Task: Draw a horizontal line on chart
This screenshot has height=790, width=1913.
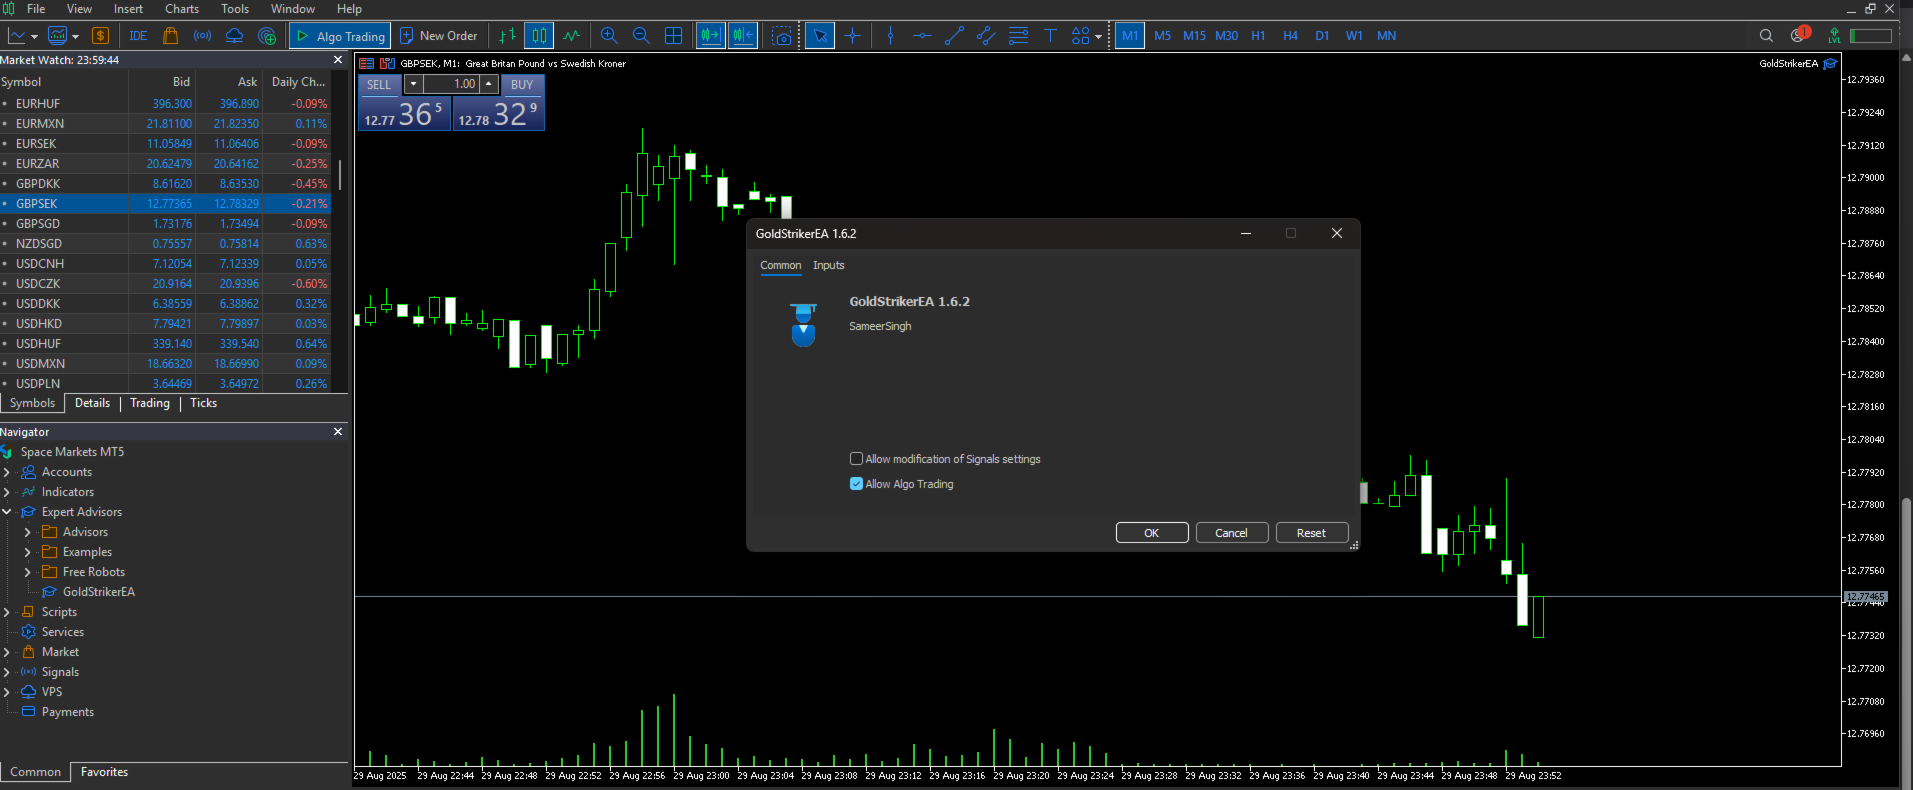Action: coord(922,36)
